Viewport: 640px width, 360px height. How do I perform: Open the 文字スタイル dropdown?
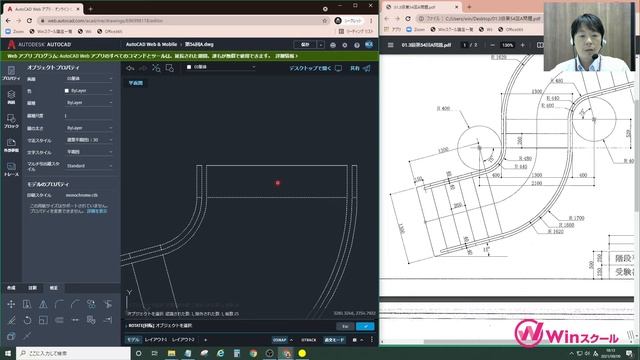(x=89, y=152)
